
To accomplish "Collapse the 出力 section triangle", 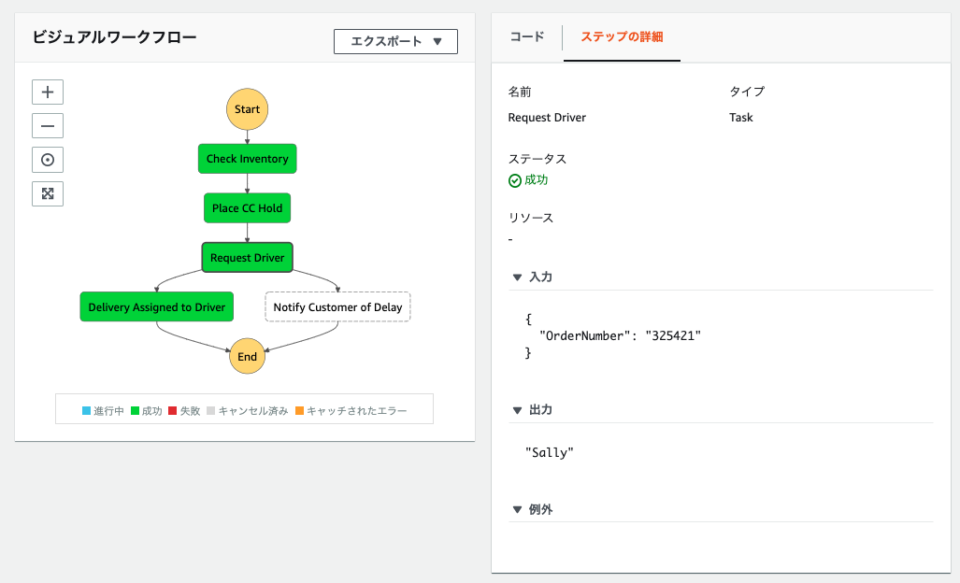I will click(x=517, y=410).
